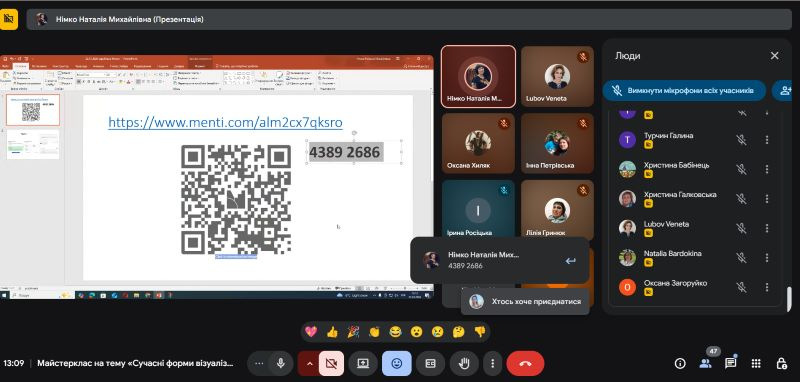Leave call red button
This screenshot has width=800, height=382.
(526, 363)
